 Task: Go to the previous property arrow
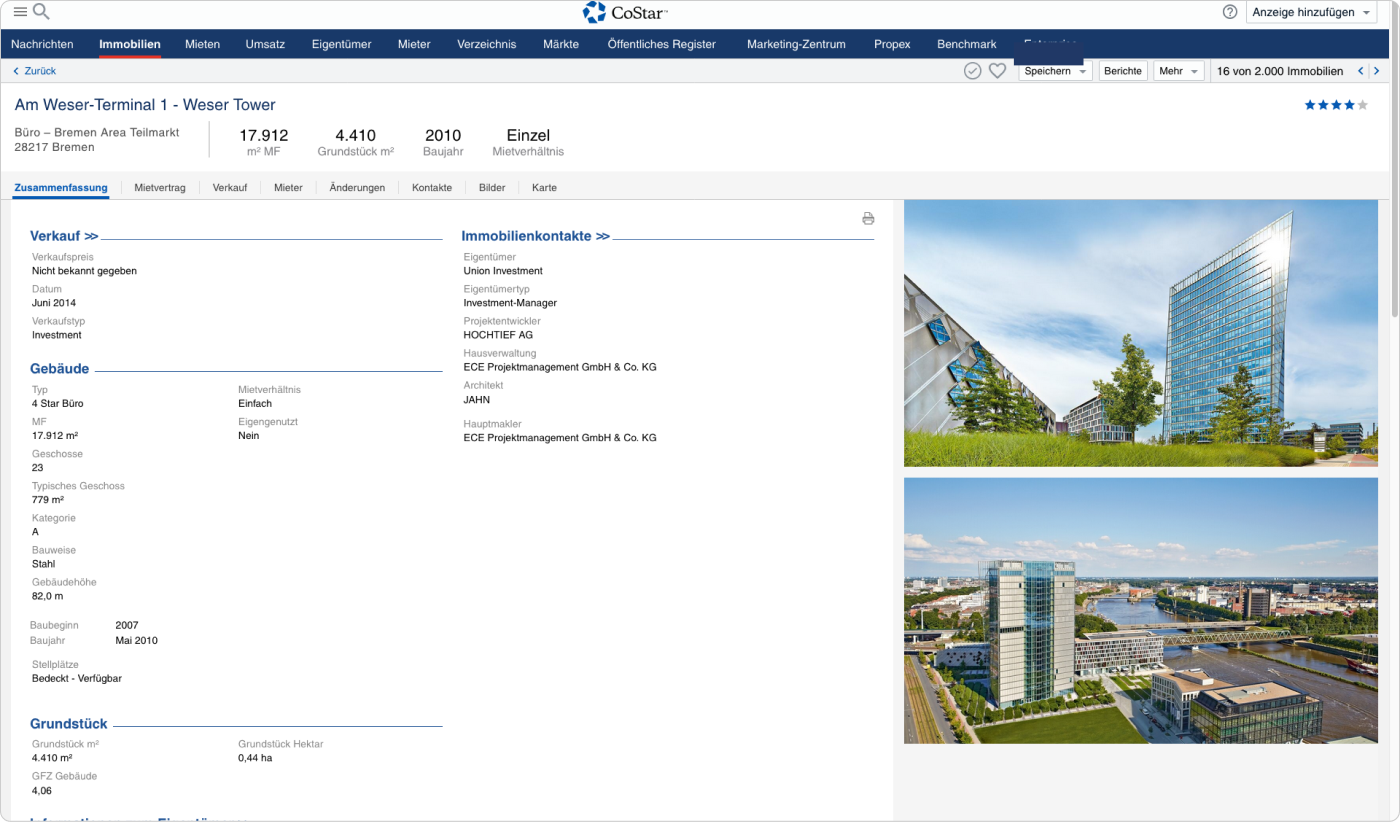tap(1360, 71)
